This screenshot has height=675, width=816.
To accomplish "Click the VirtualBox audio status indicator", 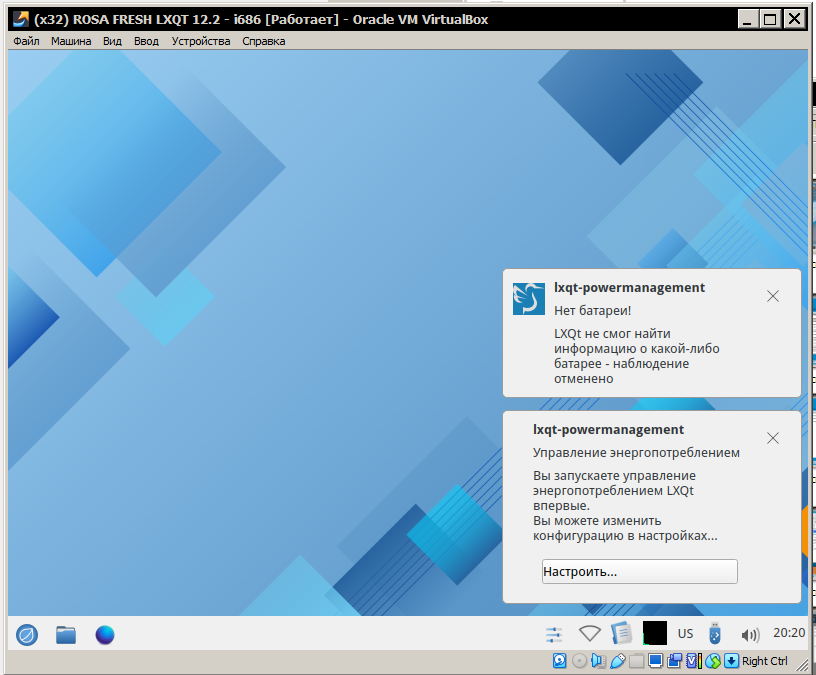I will click(598, 661).
